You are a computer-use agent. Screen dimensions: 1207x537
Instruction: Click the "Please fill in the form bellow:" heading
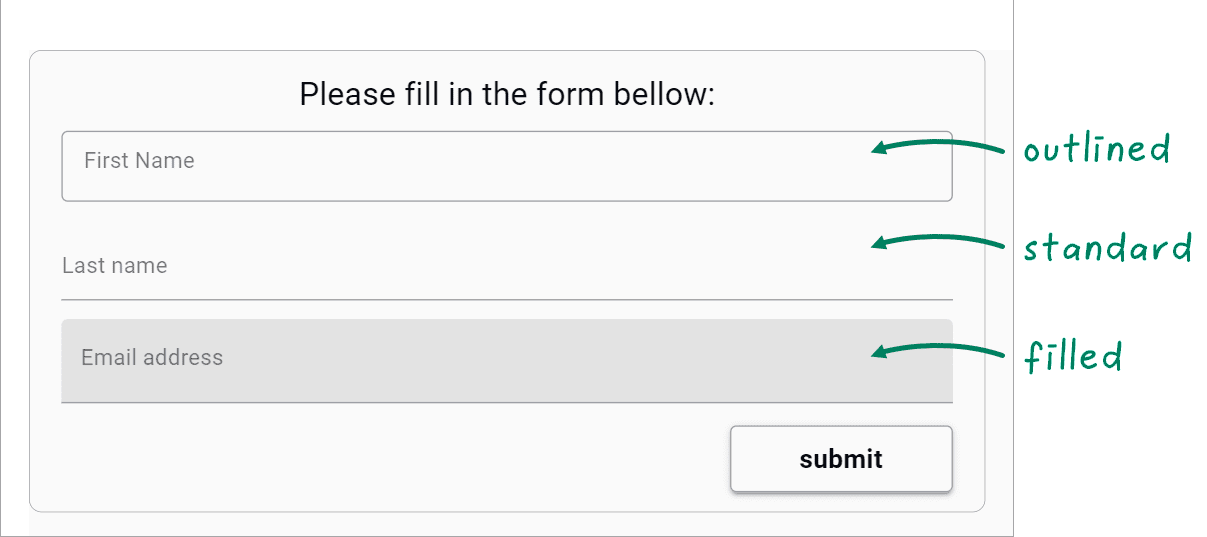[507, 95]
